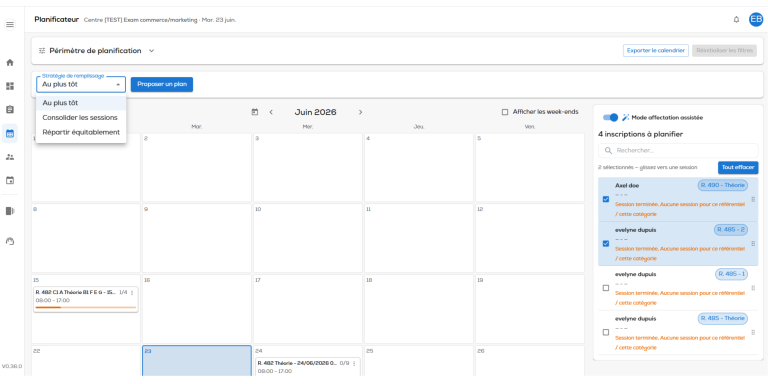Click Réinitialiser les filtres button

tap(724, 50)
